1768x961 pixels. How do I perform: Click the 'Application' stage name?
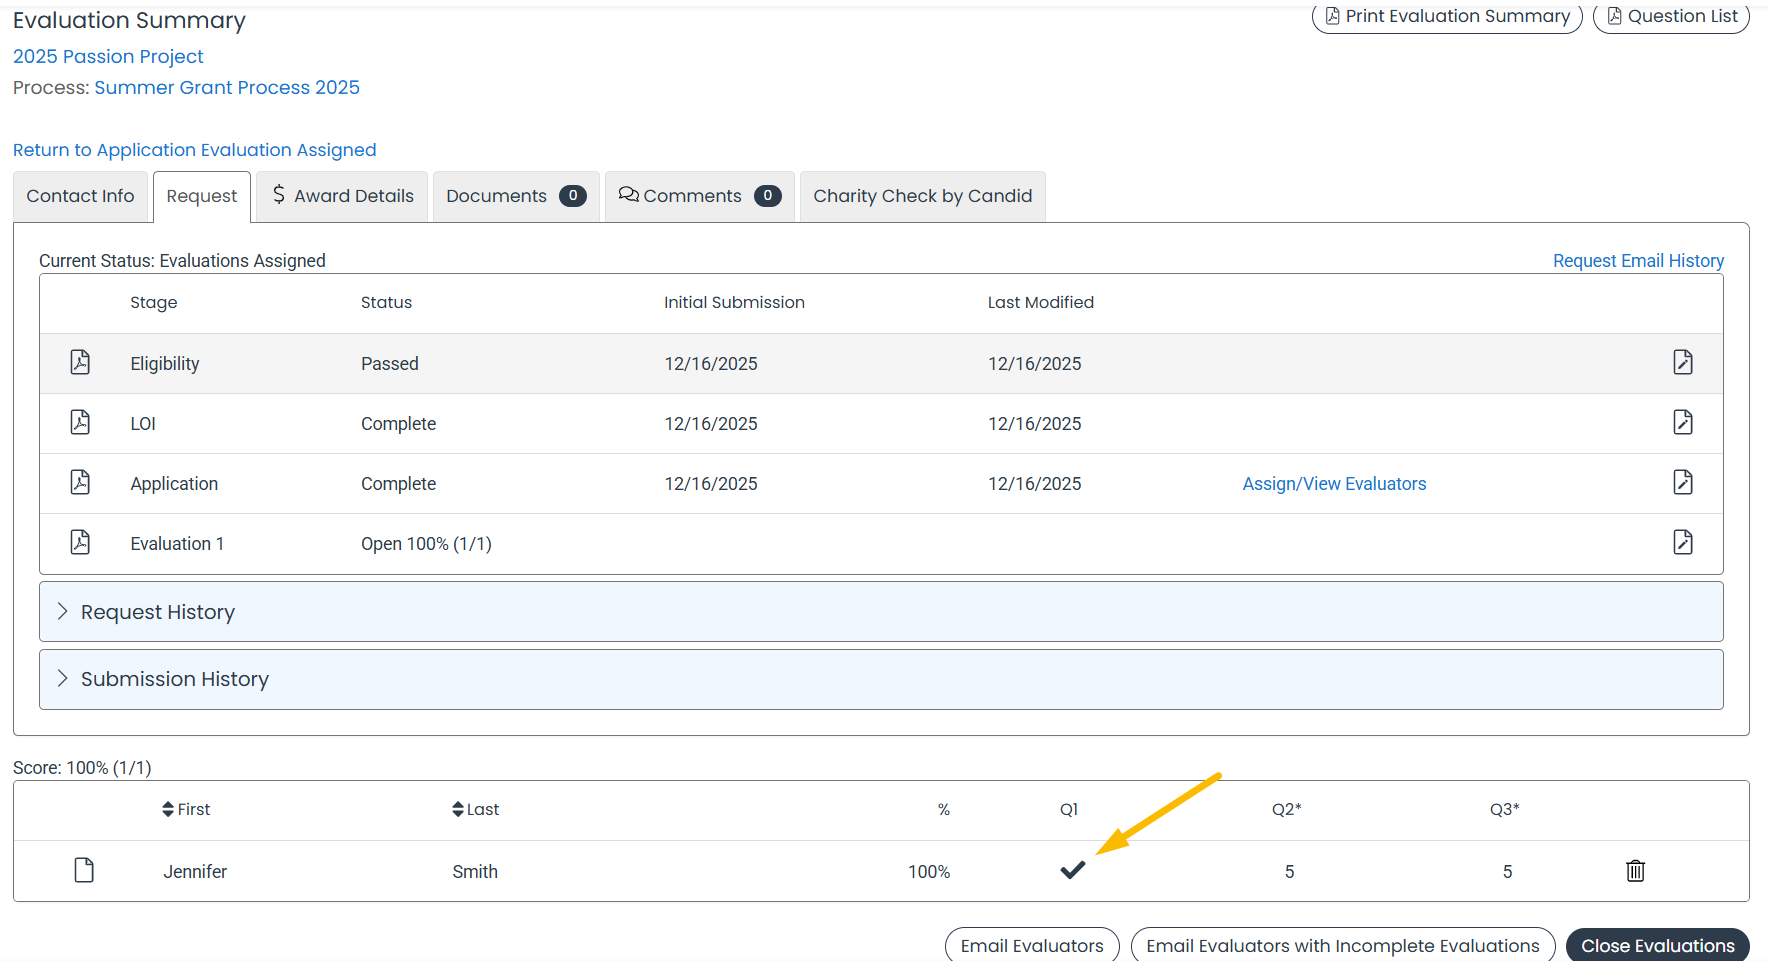pyautogui.click(x=174, y=483)
